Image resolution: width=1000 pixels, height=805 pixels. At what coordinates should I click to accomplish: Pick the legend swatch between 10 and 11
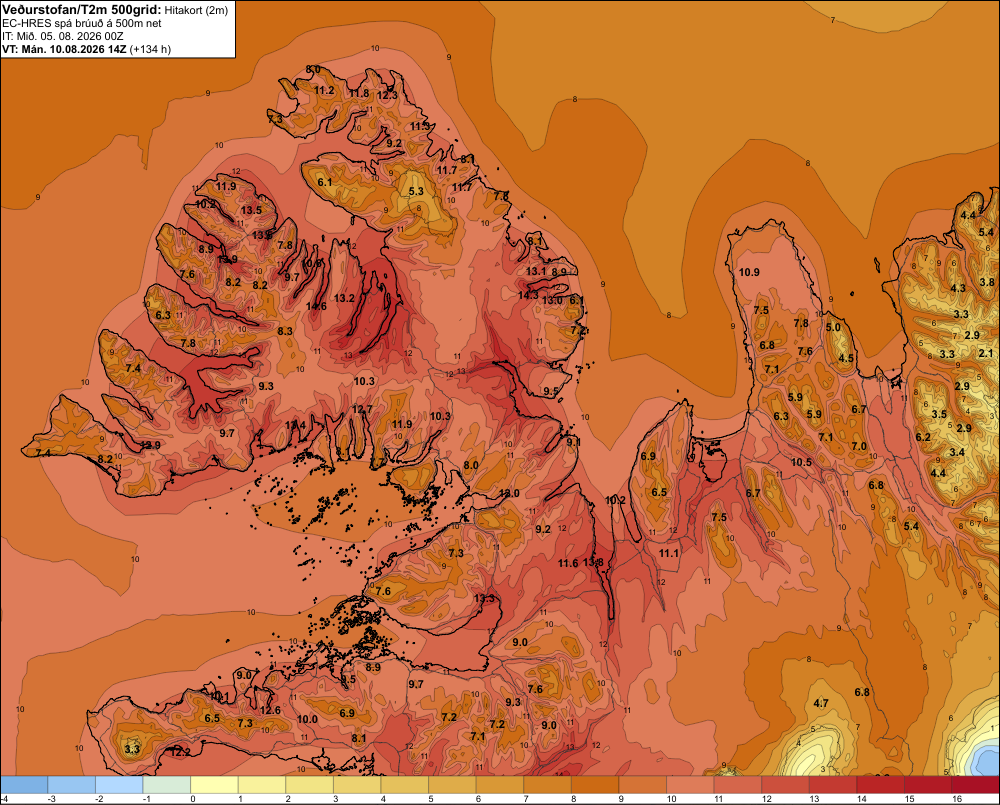pos(690,785)
